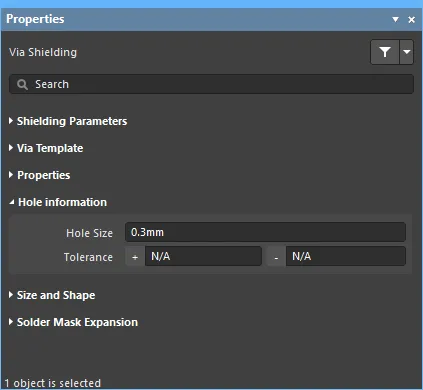Click the minus tolerance button
This screenshot has width=423, height=390.
[276, 257]
